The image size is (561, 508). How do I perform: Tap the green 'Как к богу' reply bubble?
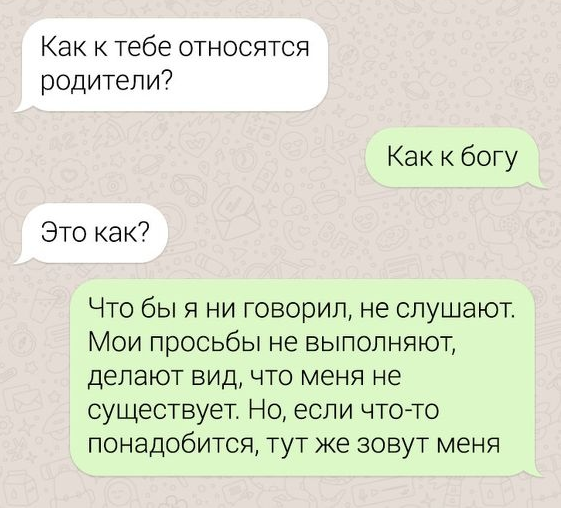point(455,158)
